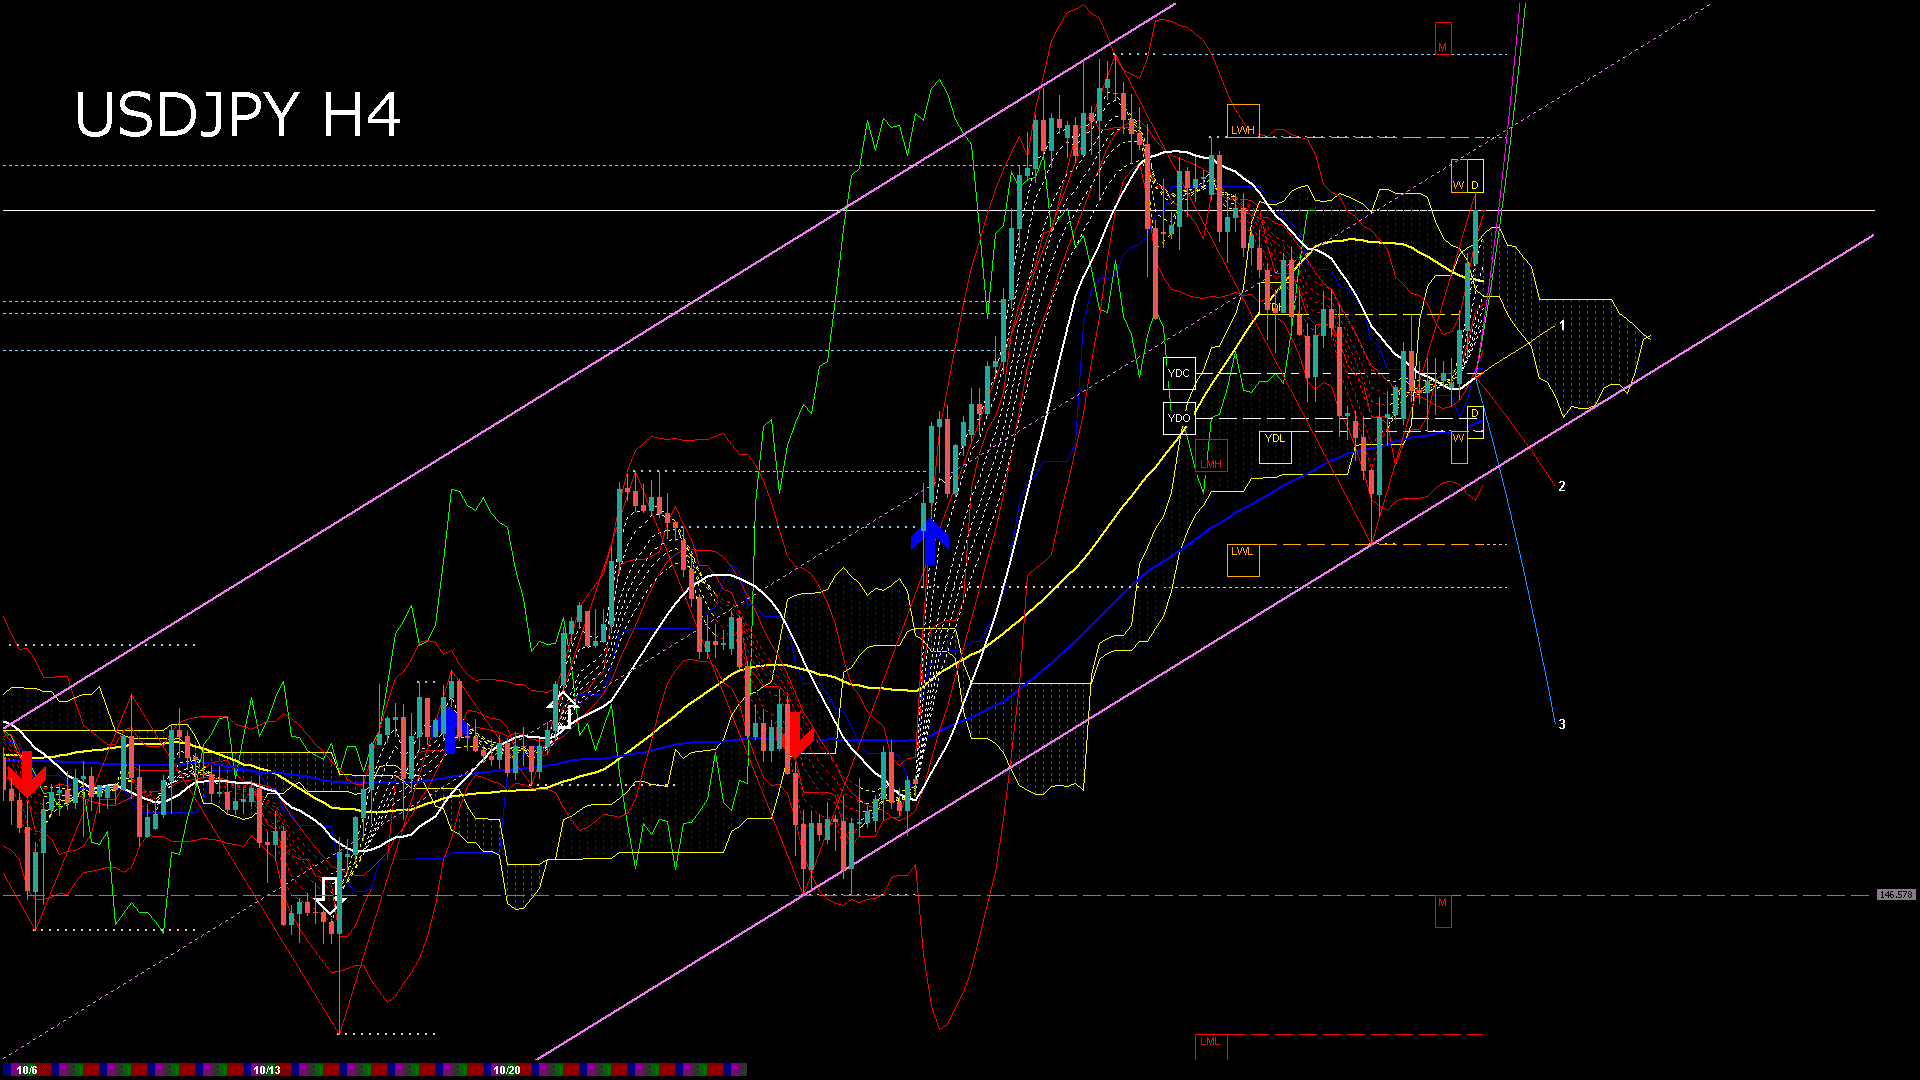Click the USDJPY H4 chart title

coord(238,115)
